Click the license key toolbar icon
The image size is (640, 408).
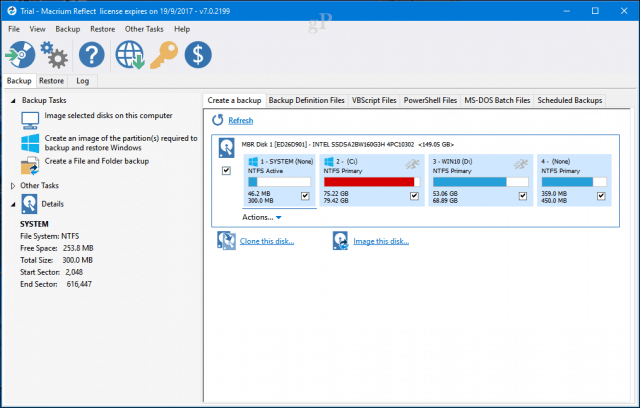click(x=164, y=54)
